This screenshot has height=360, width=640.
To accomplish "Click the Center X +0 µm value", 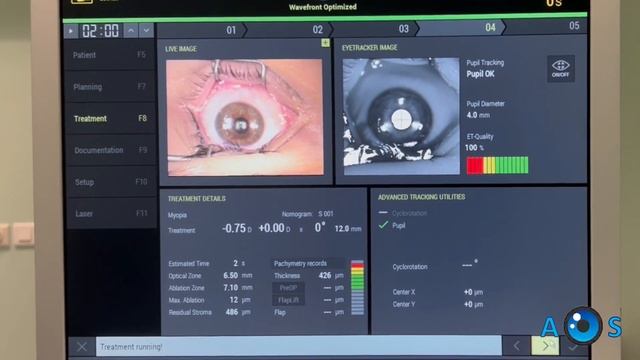I will (x=473, y=292).
